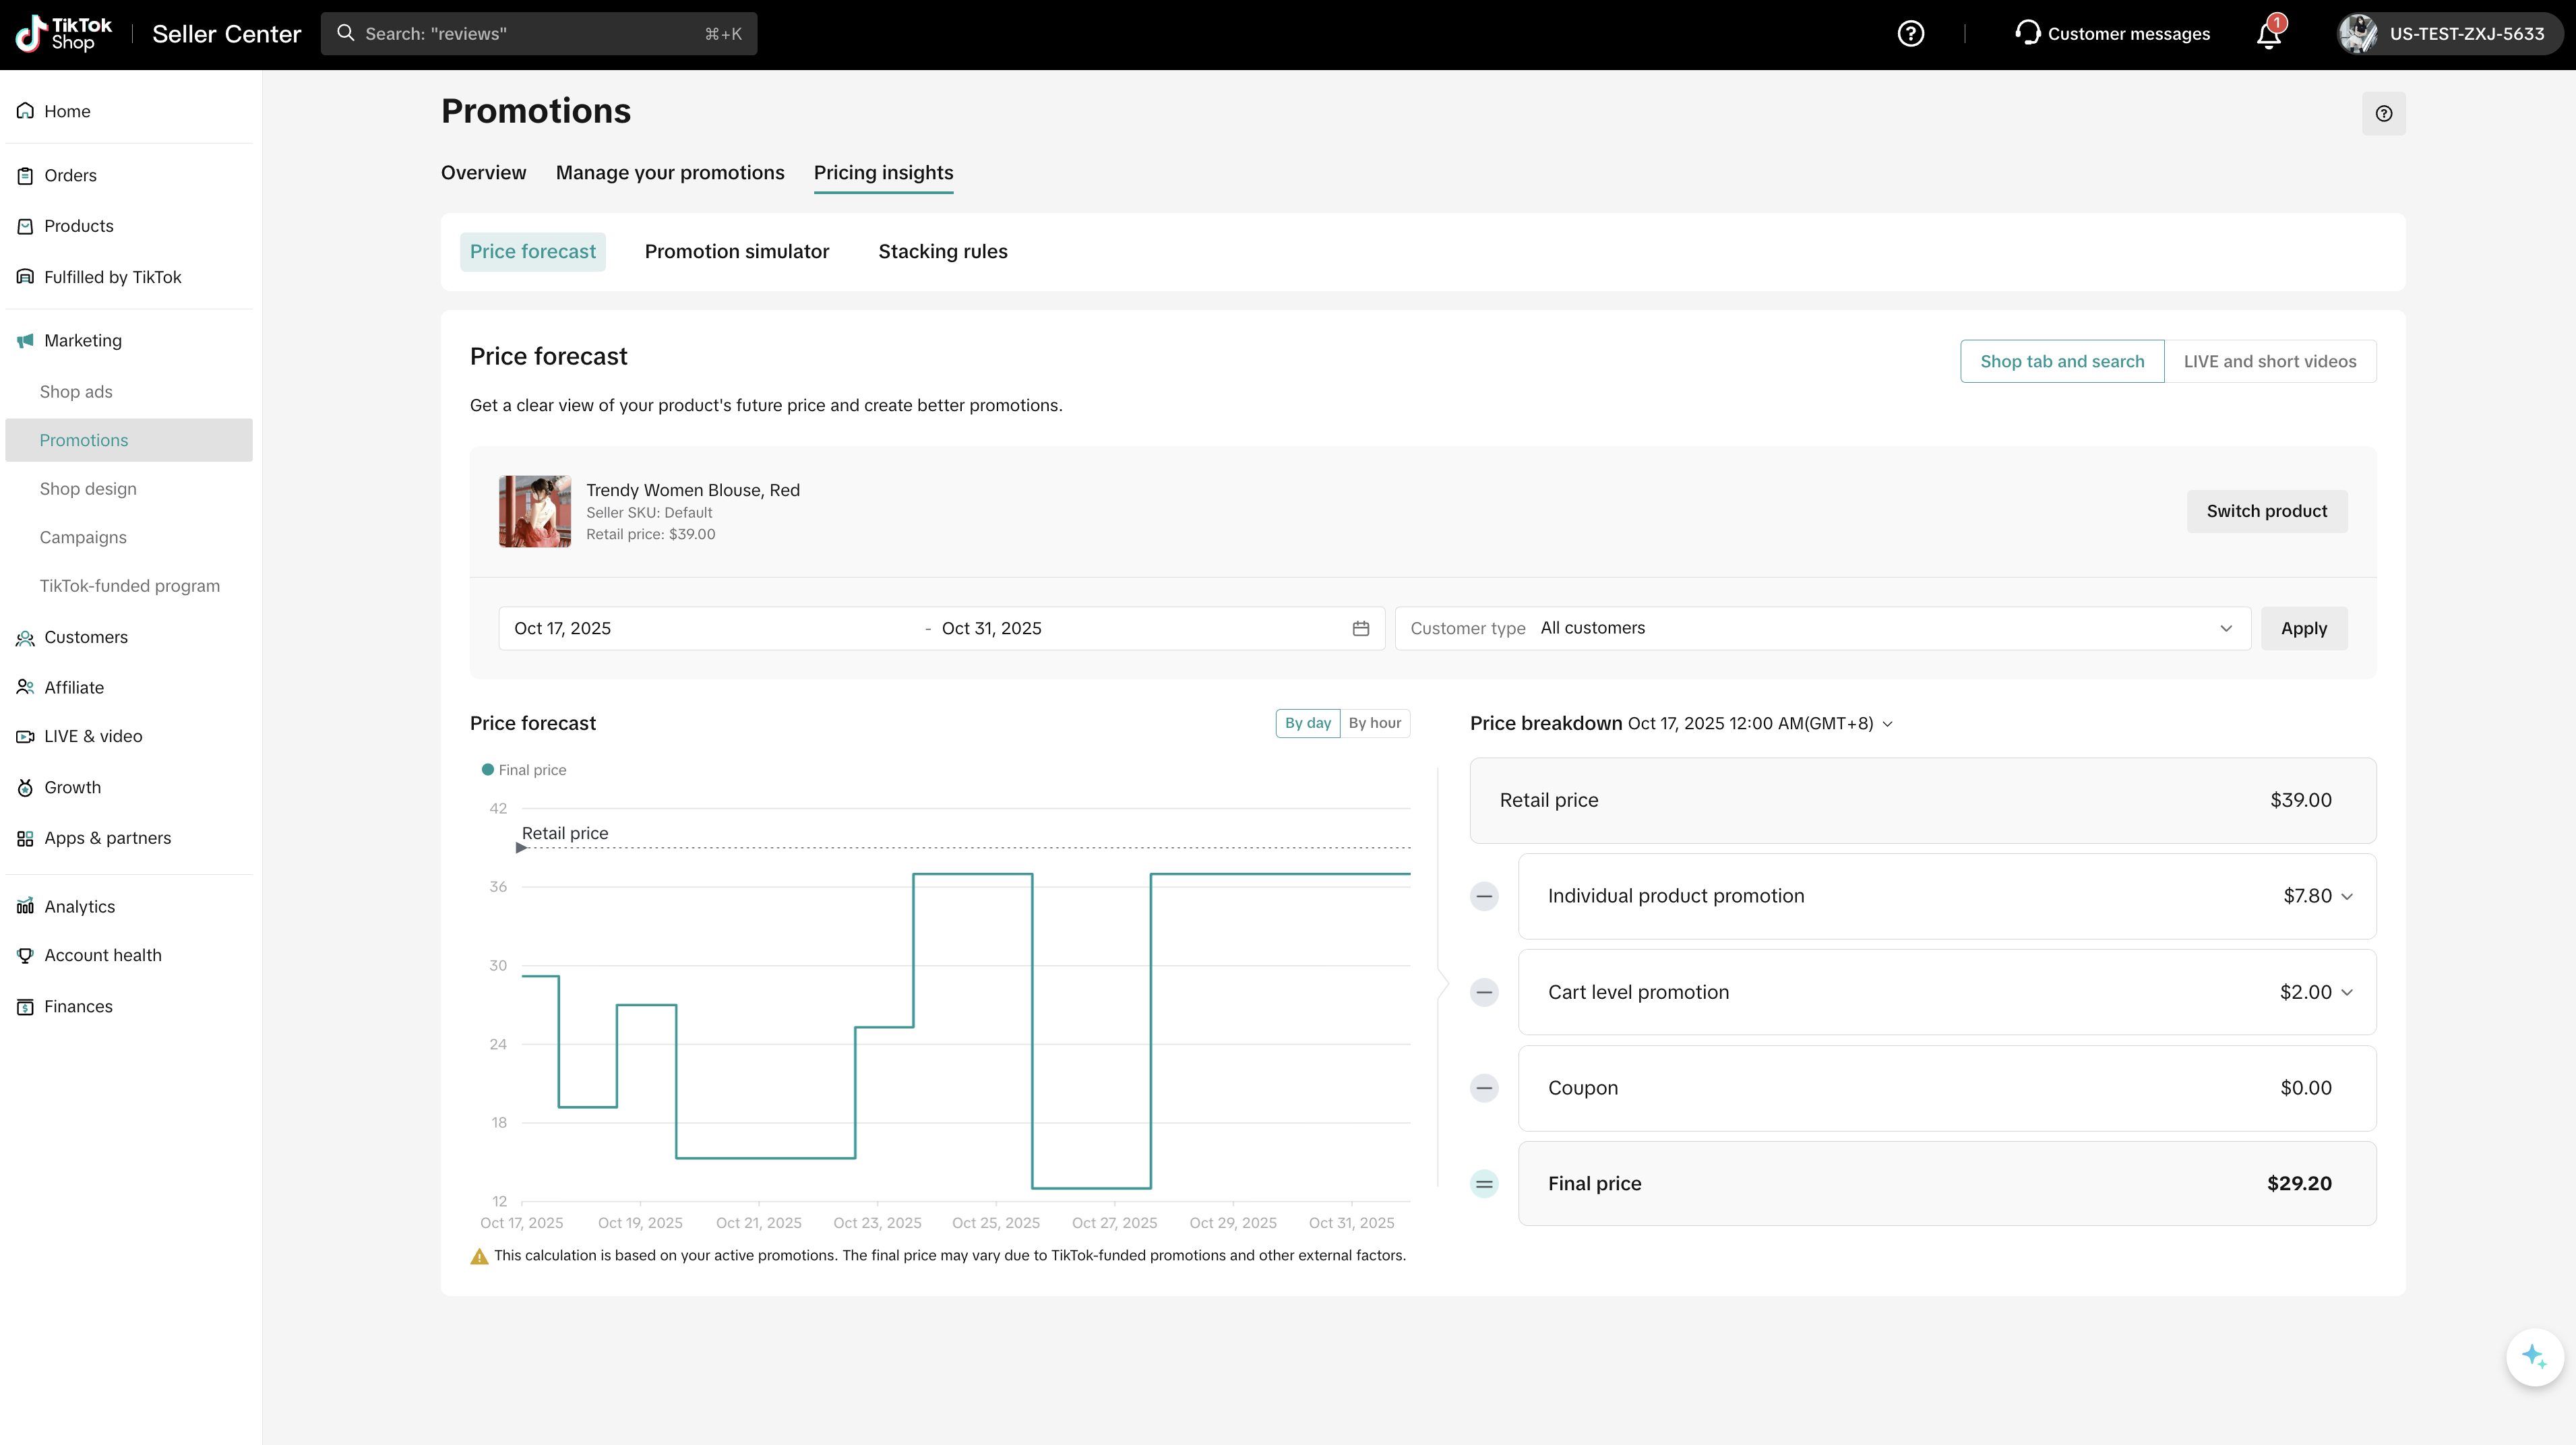Toggle the Final price legend marker
This screenshot has height=1445, width=2576.
point(488,770)
